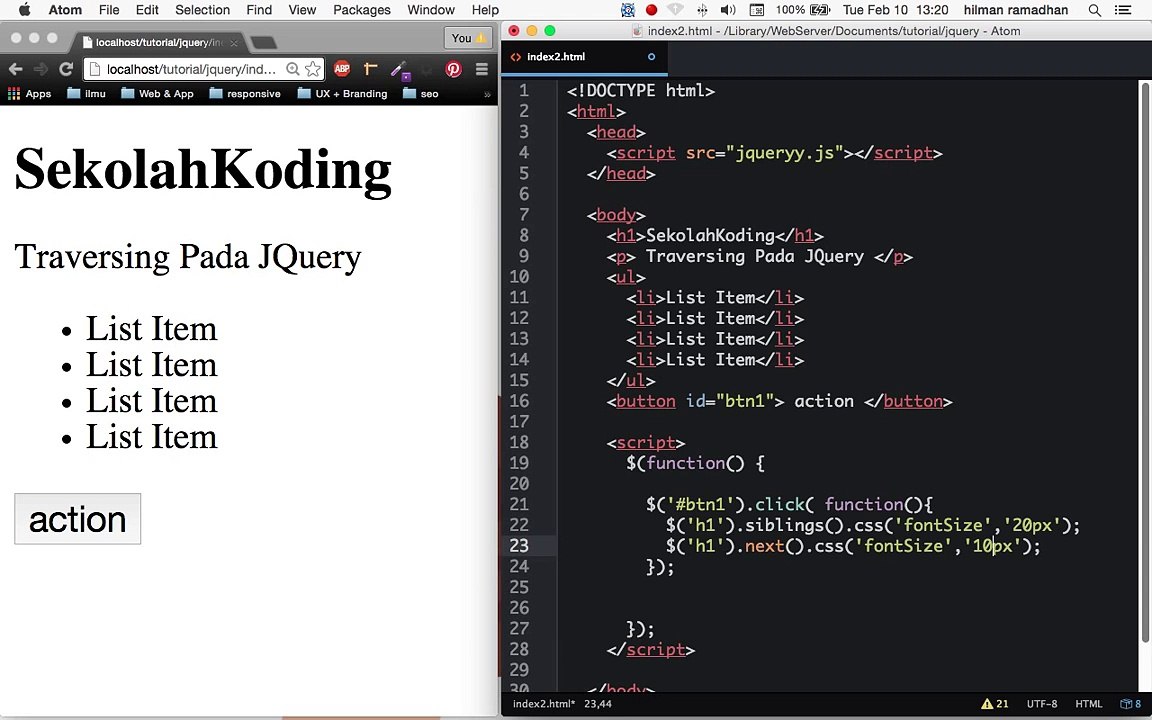
Task: Open Spotlight search
Action: click(x=1095, y=10)
